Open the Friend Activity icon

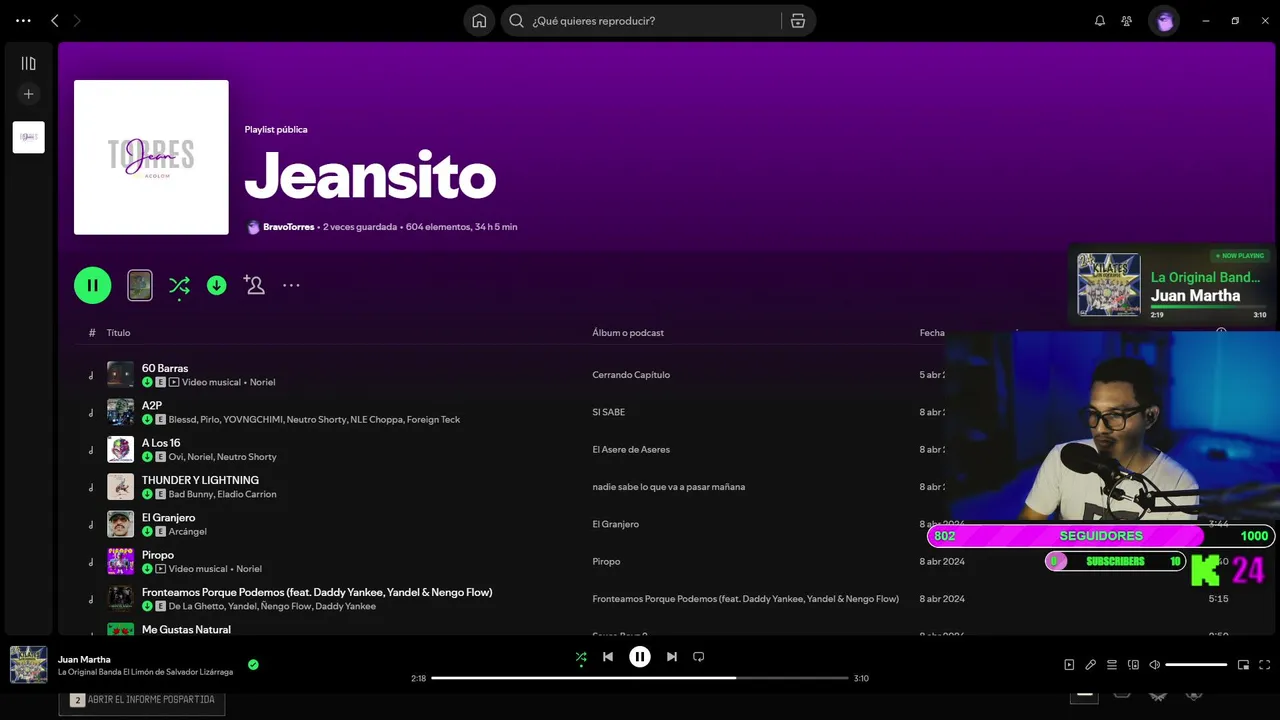pos(1127,20)
